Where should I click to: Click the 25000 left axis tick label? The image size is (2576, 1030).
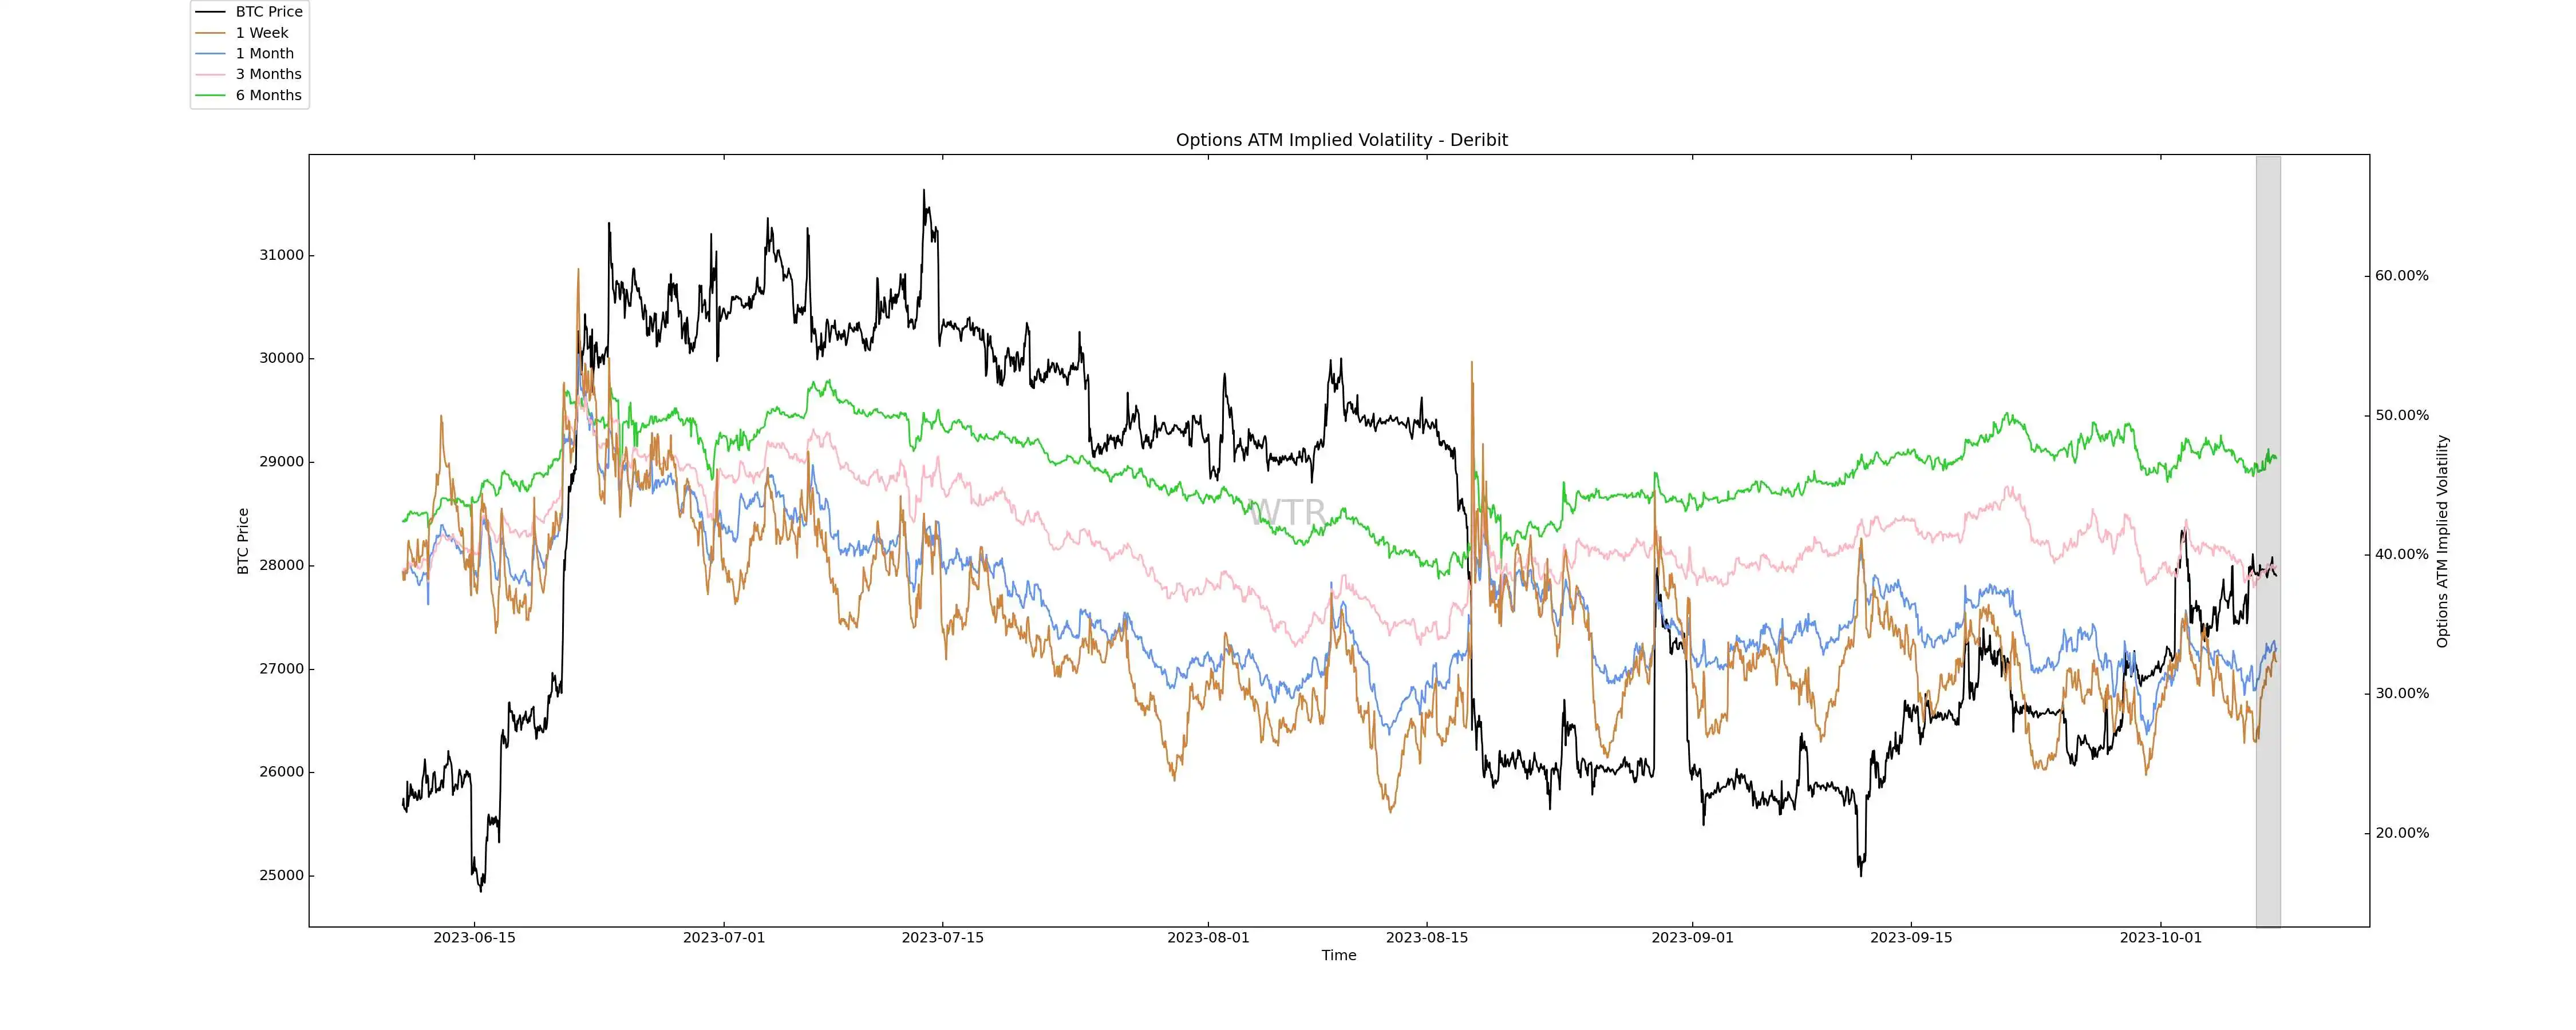pos(281,876)
